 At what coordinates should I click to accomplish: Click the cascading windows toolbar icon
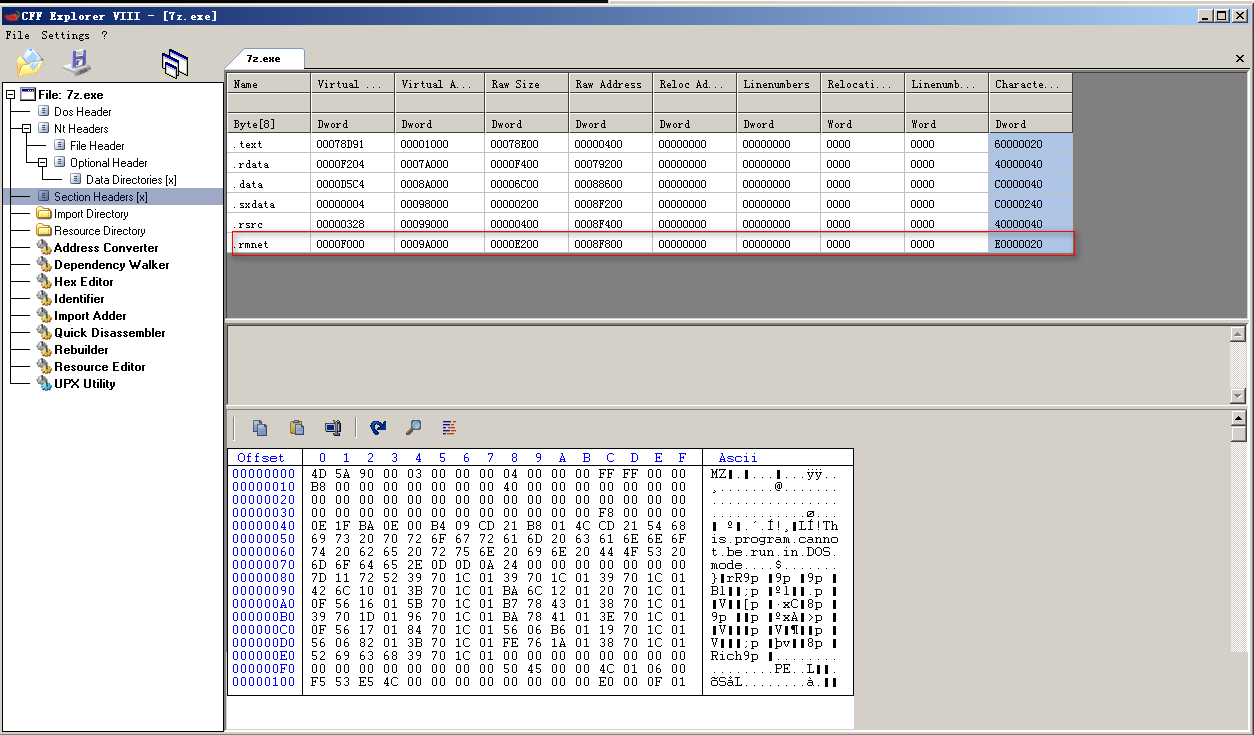[x=175, y=64]
